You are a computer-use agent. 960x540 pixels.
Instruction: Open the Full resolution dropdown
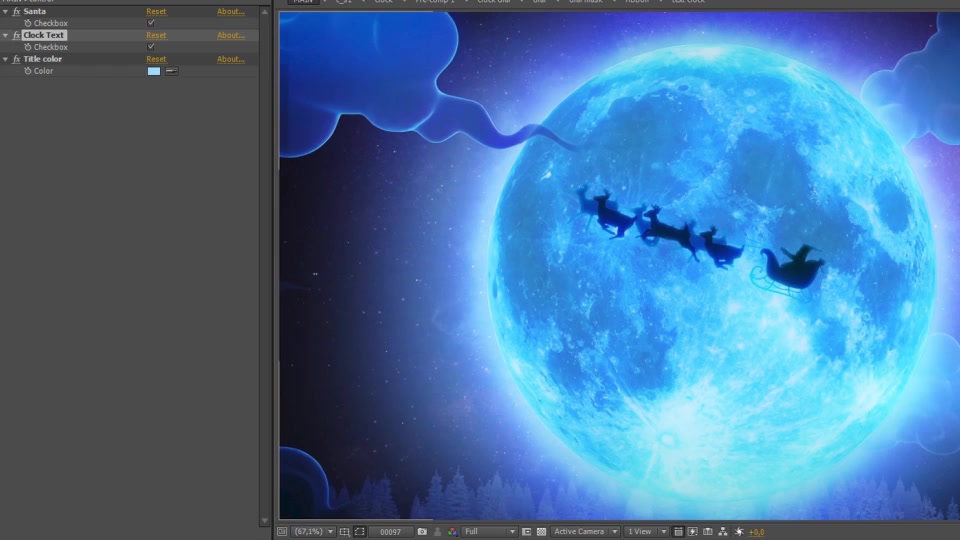coord(489,531)
